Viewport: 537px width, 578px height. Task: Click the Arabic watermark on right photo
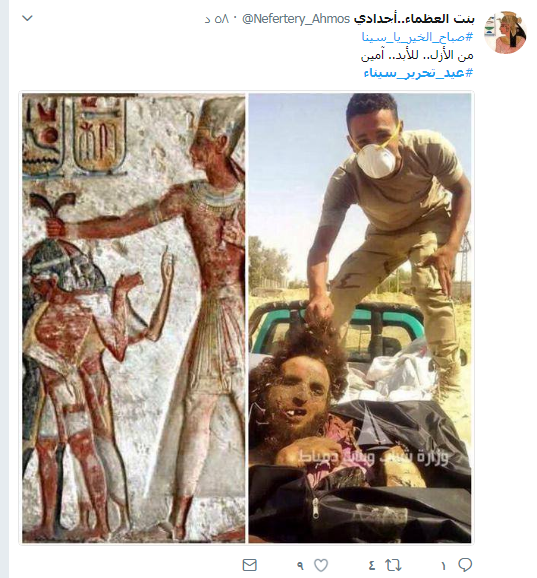tap(373, 457)
